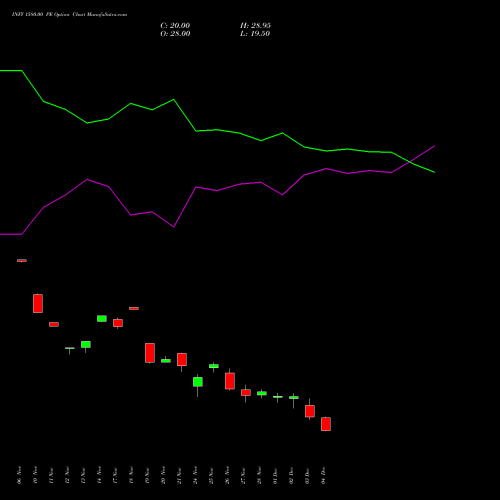Click the green candlestick above 24 Nov
500x500 pixels.
(198, 382)
